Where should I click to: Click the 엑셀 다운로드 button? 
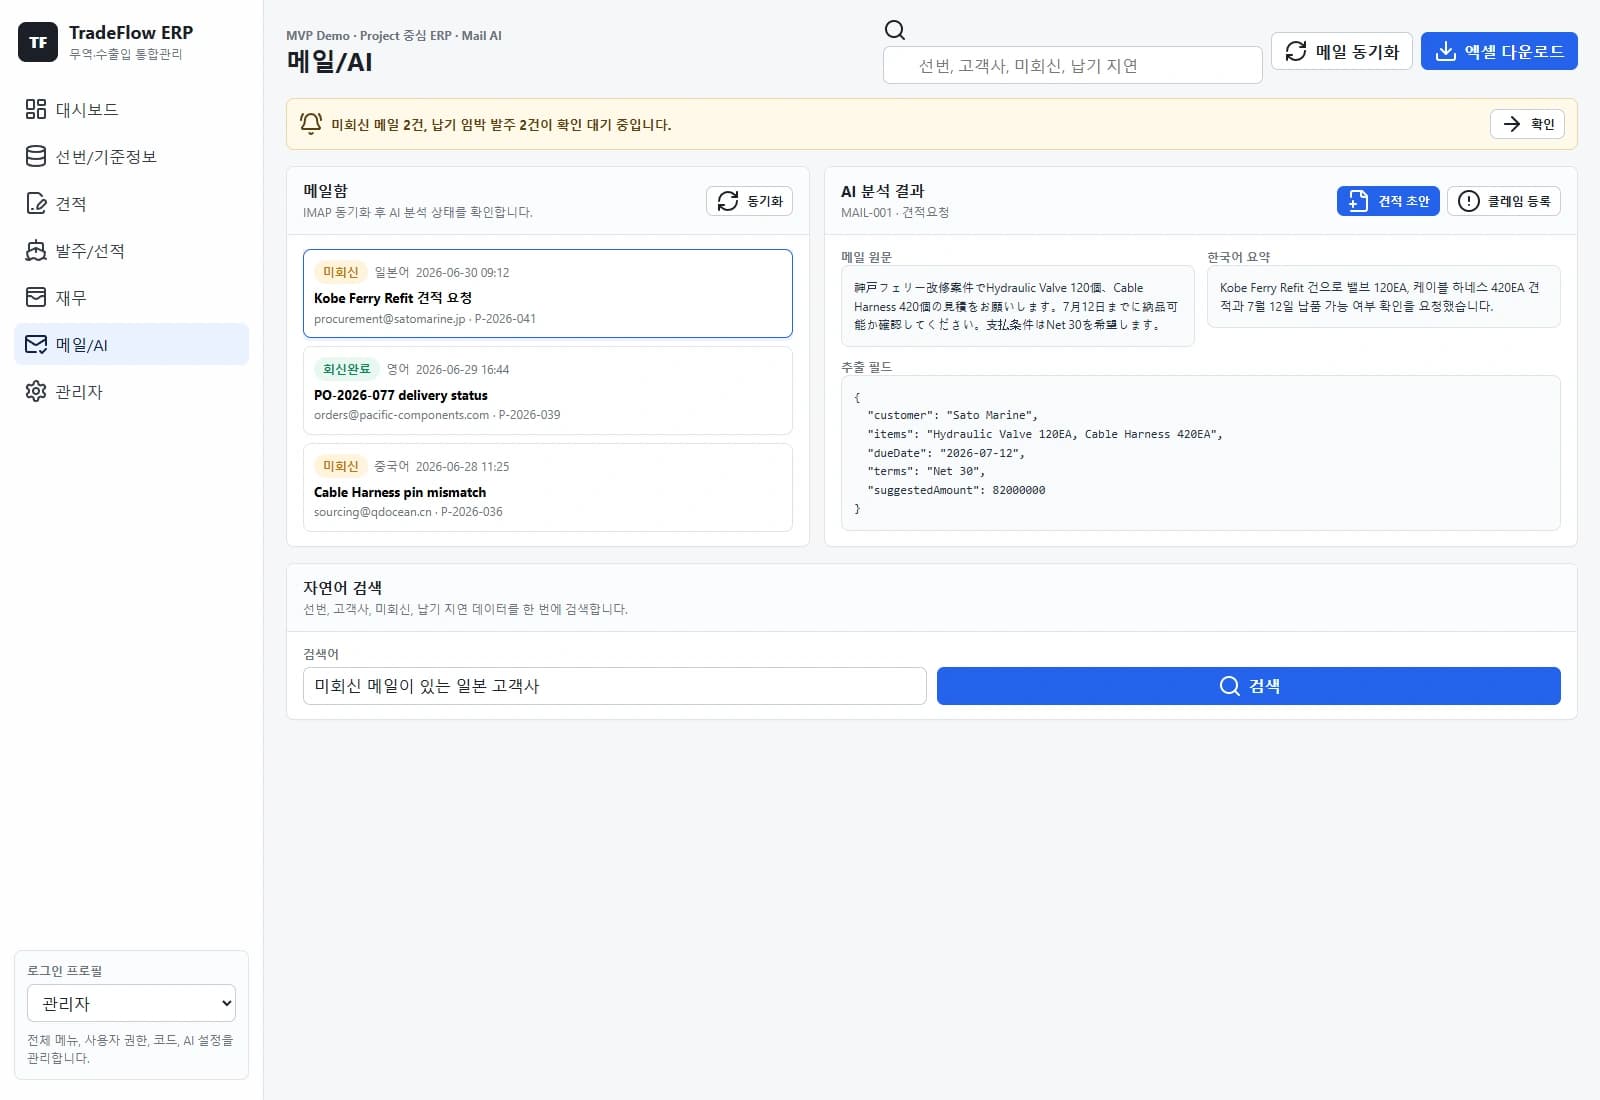(x=1499, y=51)
